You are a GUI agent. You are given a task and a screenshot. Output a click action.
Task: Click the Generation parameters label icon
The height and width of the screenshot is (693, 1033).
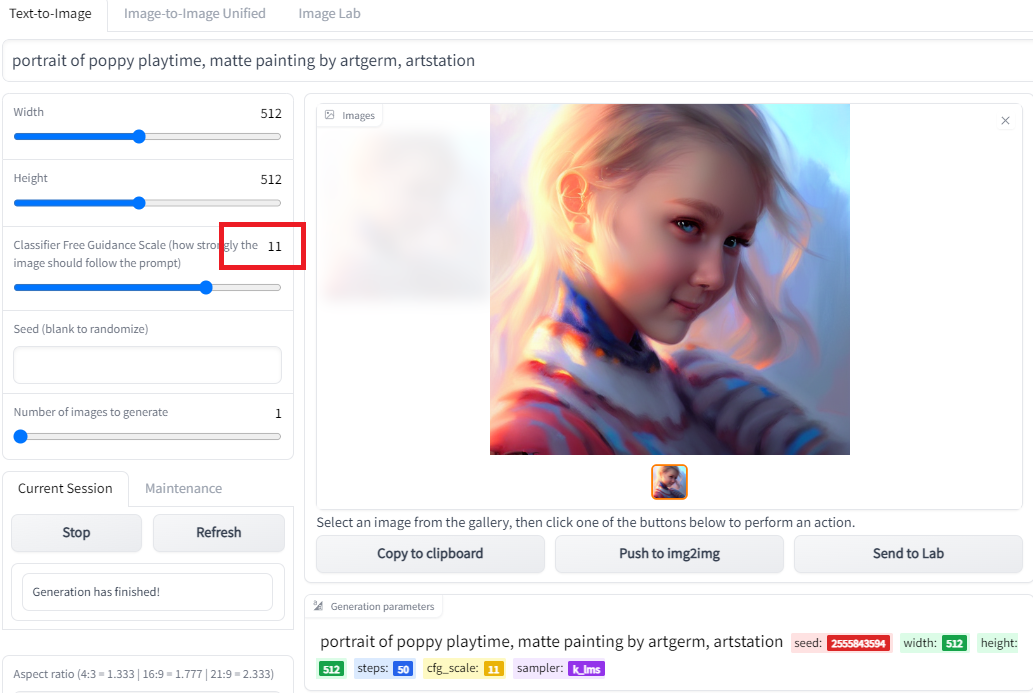point(318,605)
